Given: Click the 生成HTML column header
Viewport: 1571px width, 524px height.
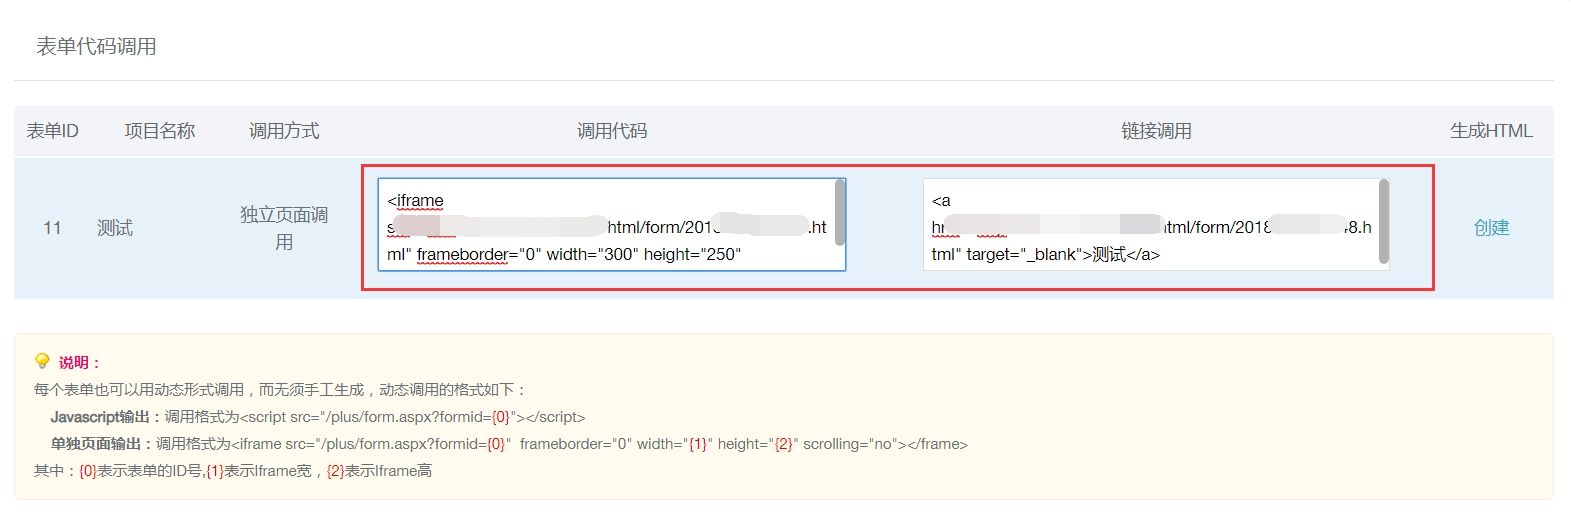Looking at the screenshot, I should (1491, 131).
